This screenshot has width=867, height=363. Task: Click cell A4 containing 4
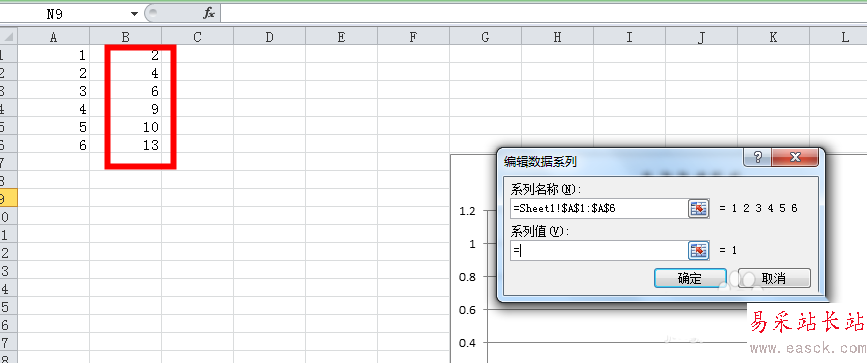tap(54, 108)
